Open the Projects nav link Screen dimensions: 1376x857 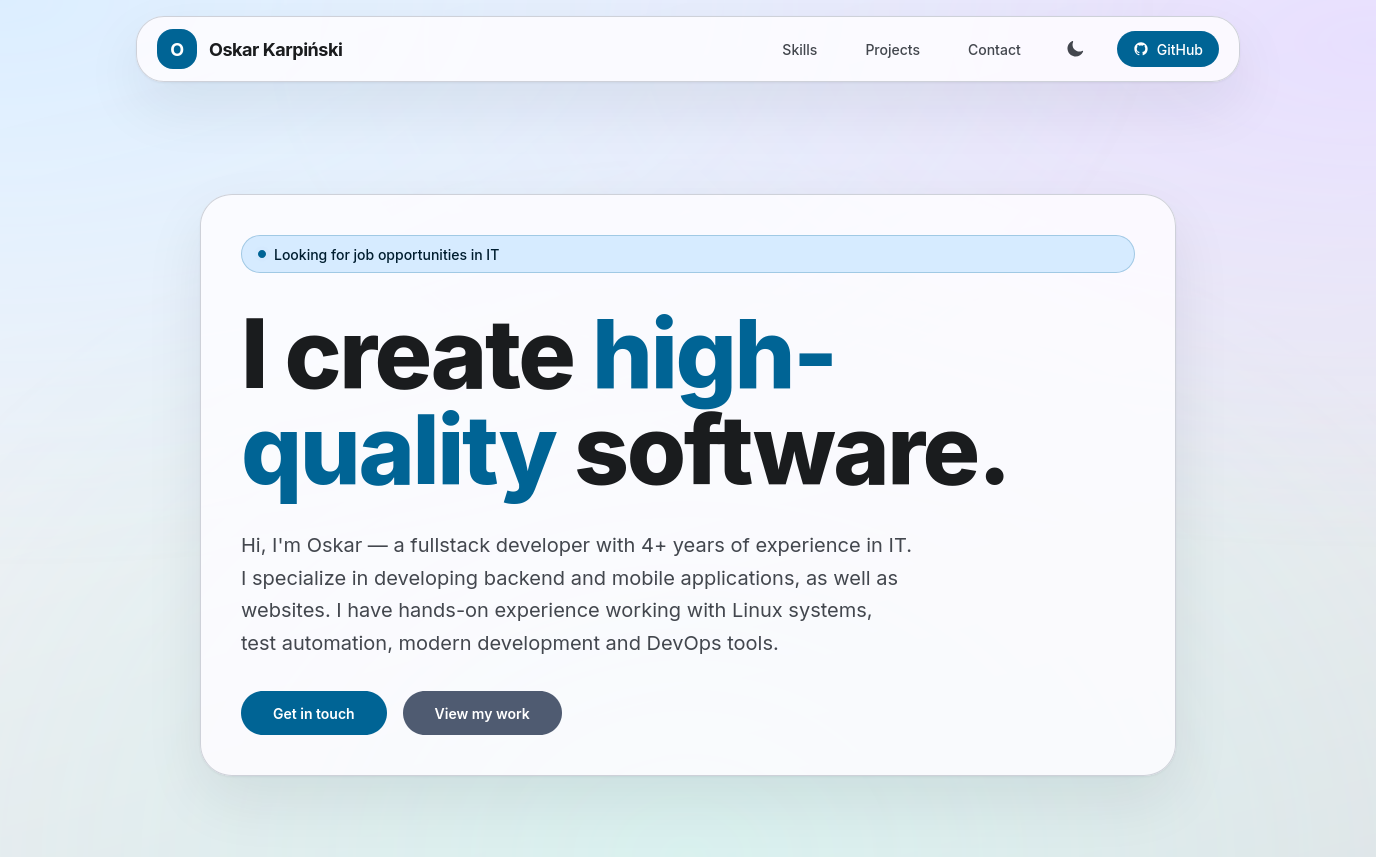coord(892,49)
